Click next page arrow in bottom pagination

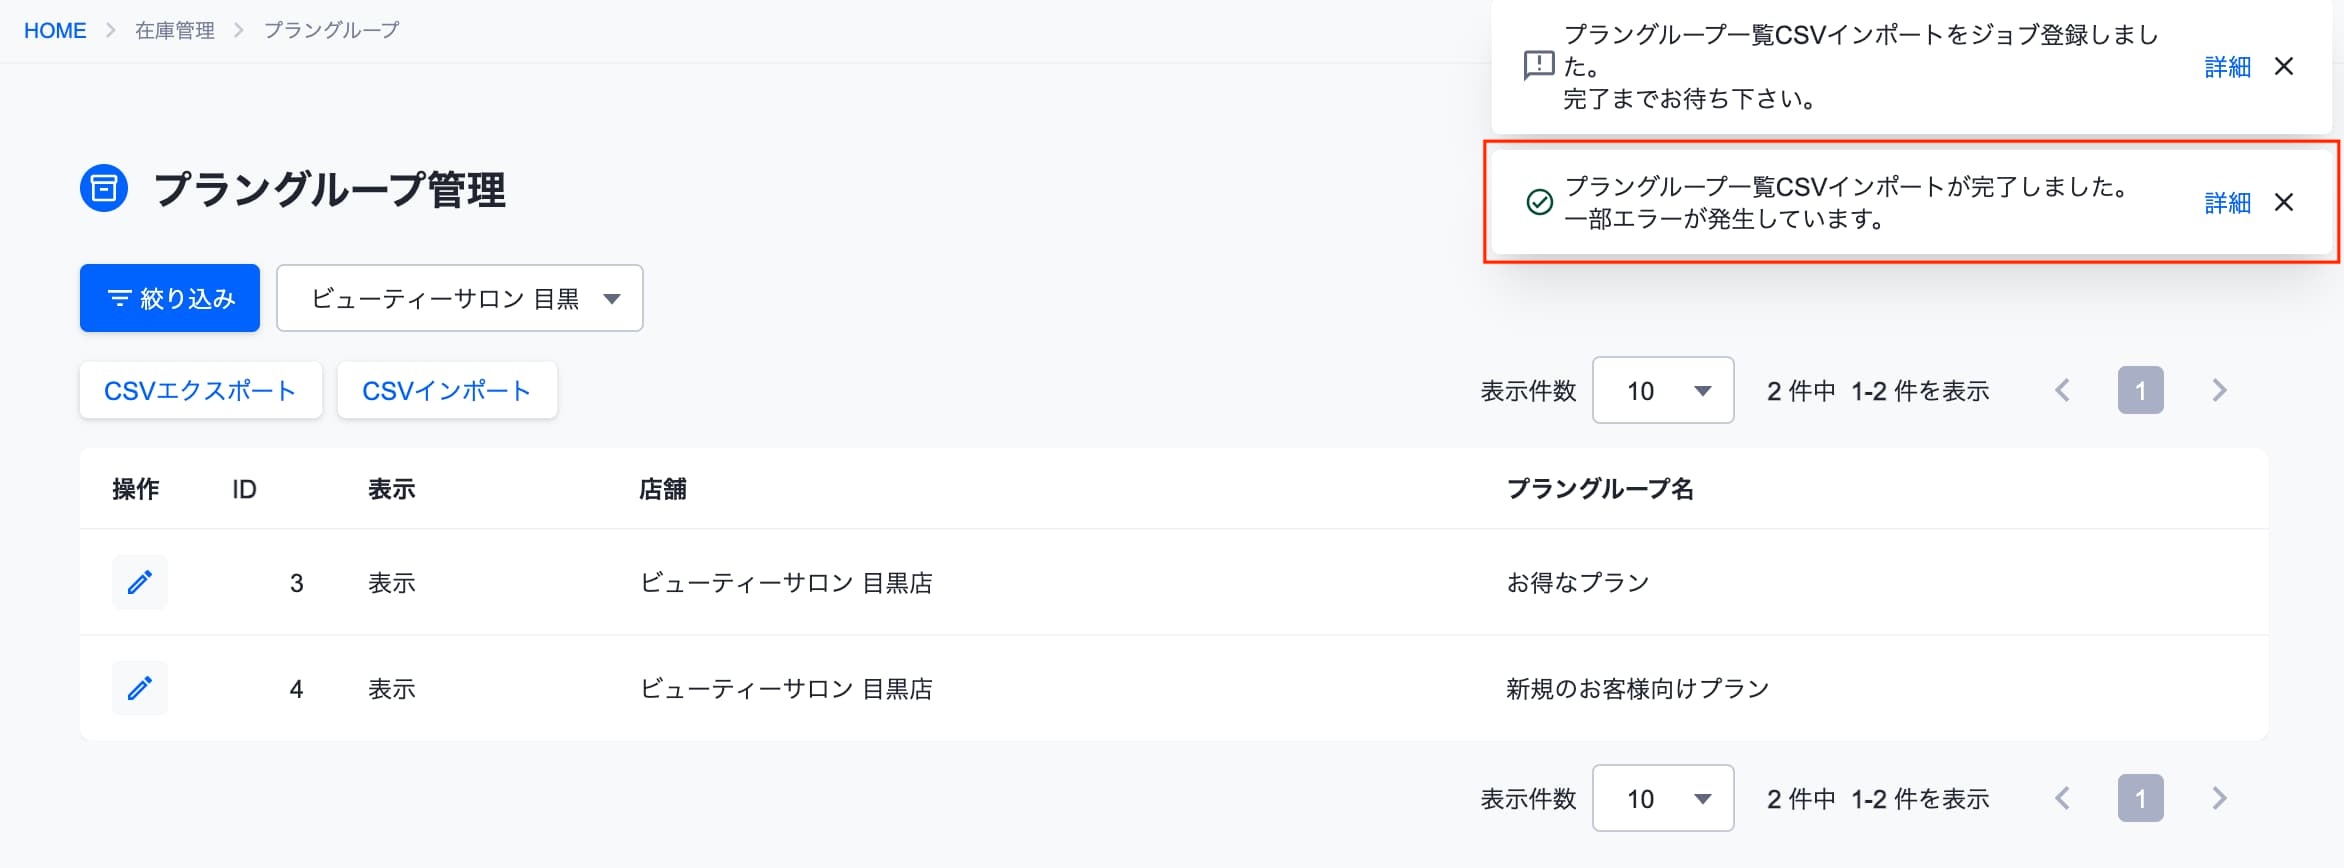click(x=2219, y=798)
